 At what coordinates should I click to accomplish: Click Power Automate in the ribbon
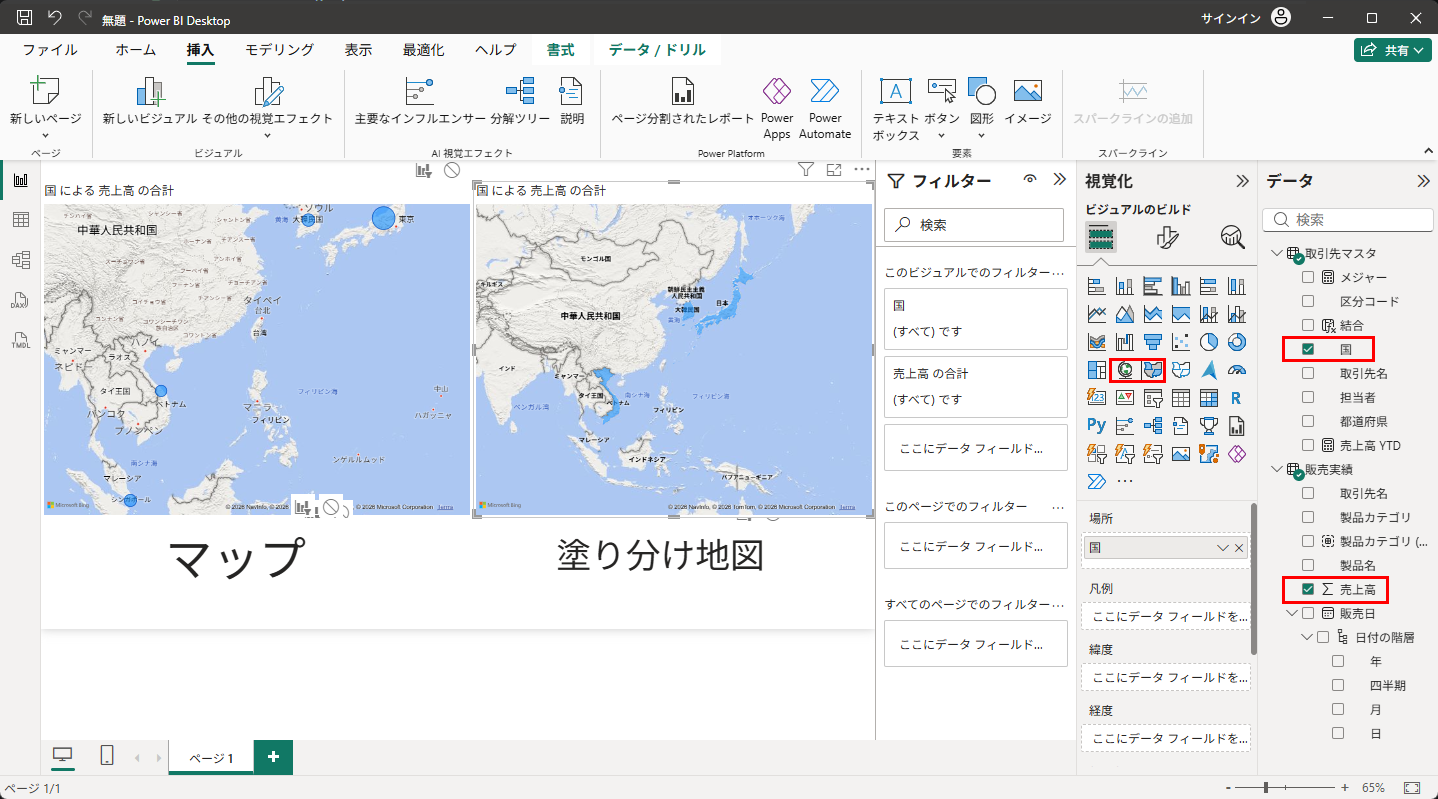[825, 108]
